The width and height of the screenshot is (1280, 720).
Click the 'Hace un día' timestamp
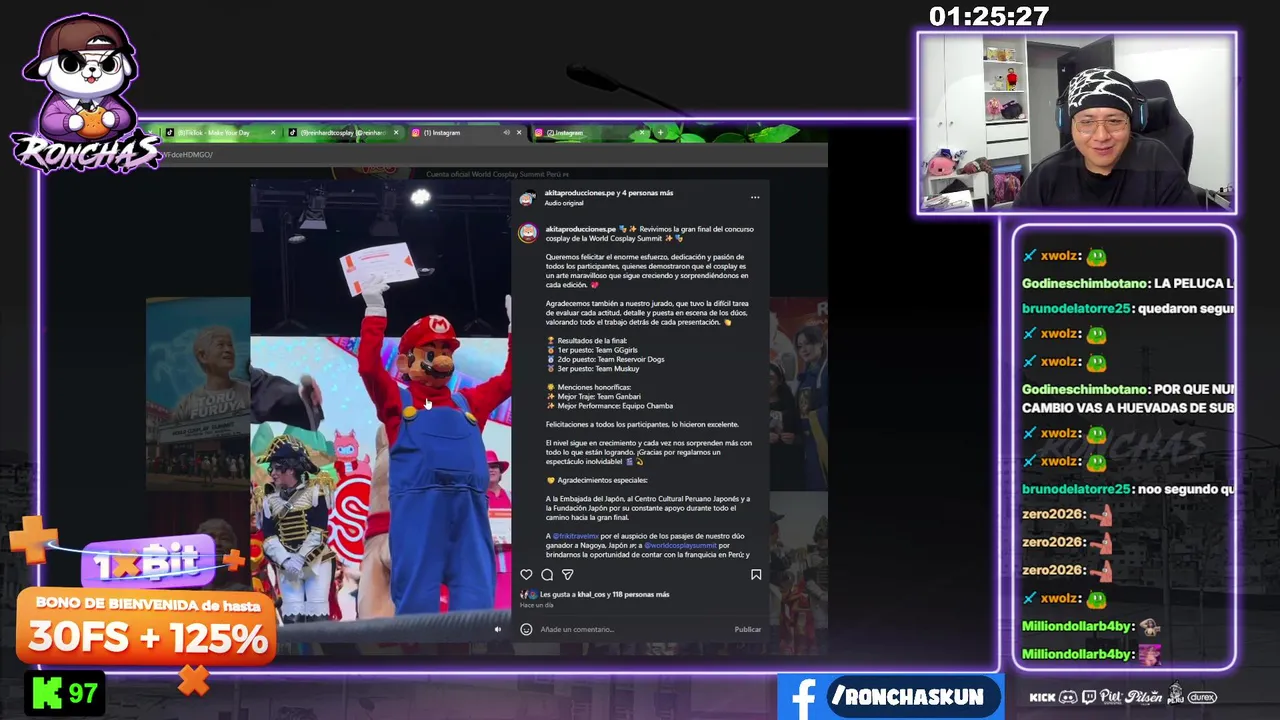coord(537,605)
